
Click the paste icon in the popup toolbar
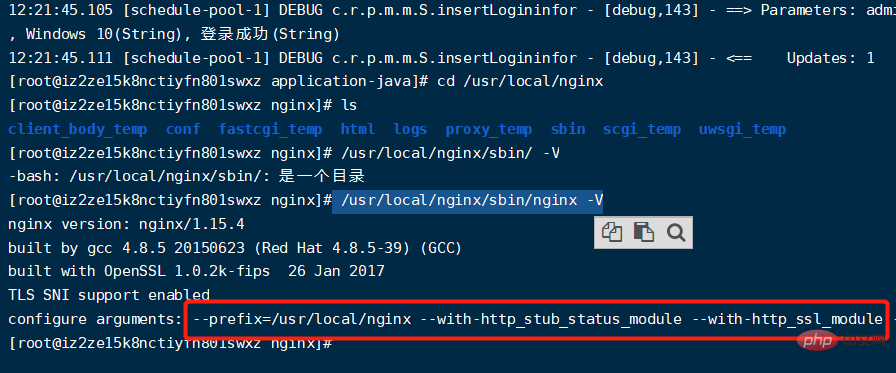pos(643,232)
